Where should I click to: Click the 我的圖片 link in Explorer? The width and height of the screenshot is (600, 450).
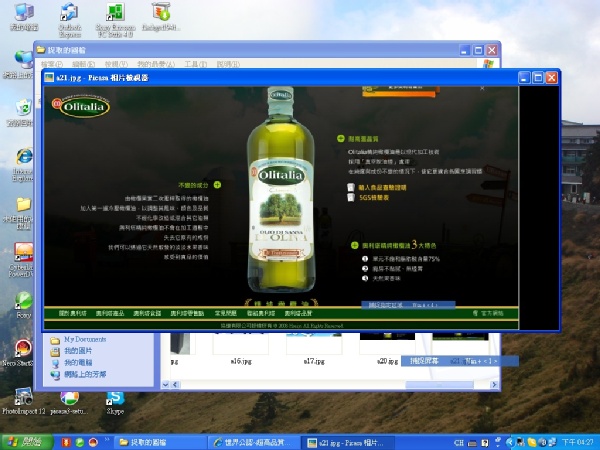78,351
